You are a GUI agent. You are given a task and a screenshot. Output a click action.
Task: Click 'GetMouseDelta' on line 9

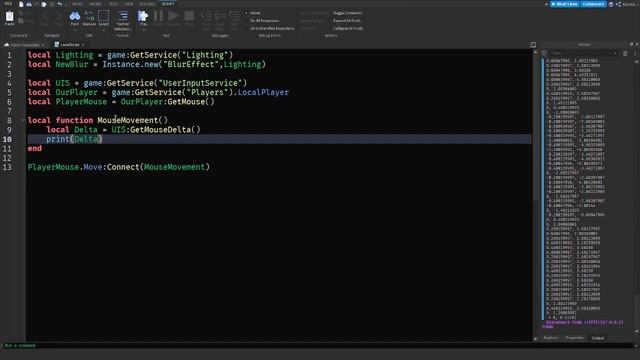point(160,130)
